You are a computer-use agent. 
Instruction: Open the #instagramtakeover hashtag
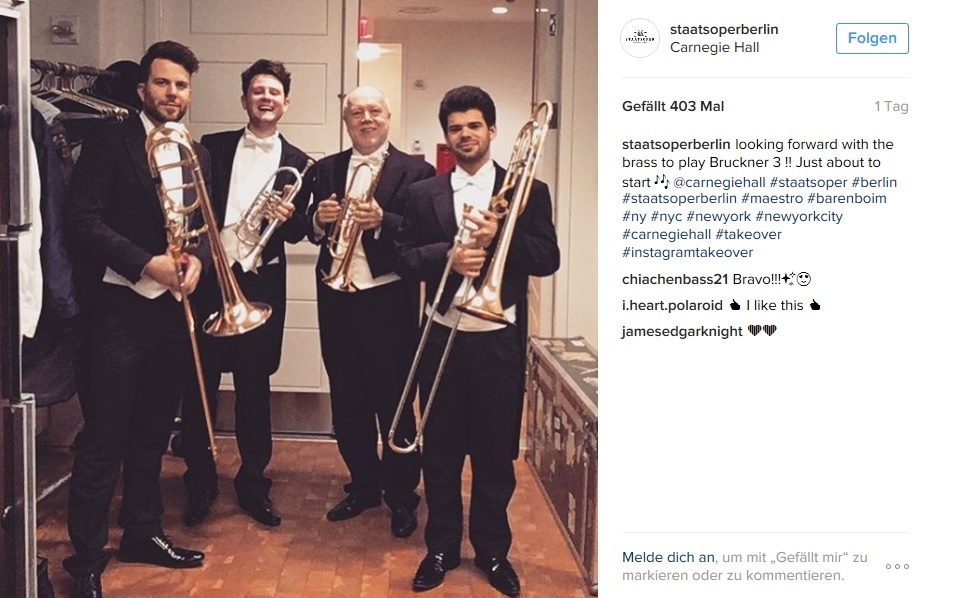688,252
